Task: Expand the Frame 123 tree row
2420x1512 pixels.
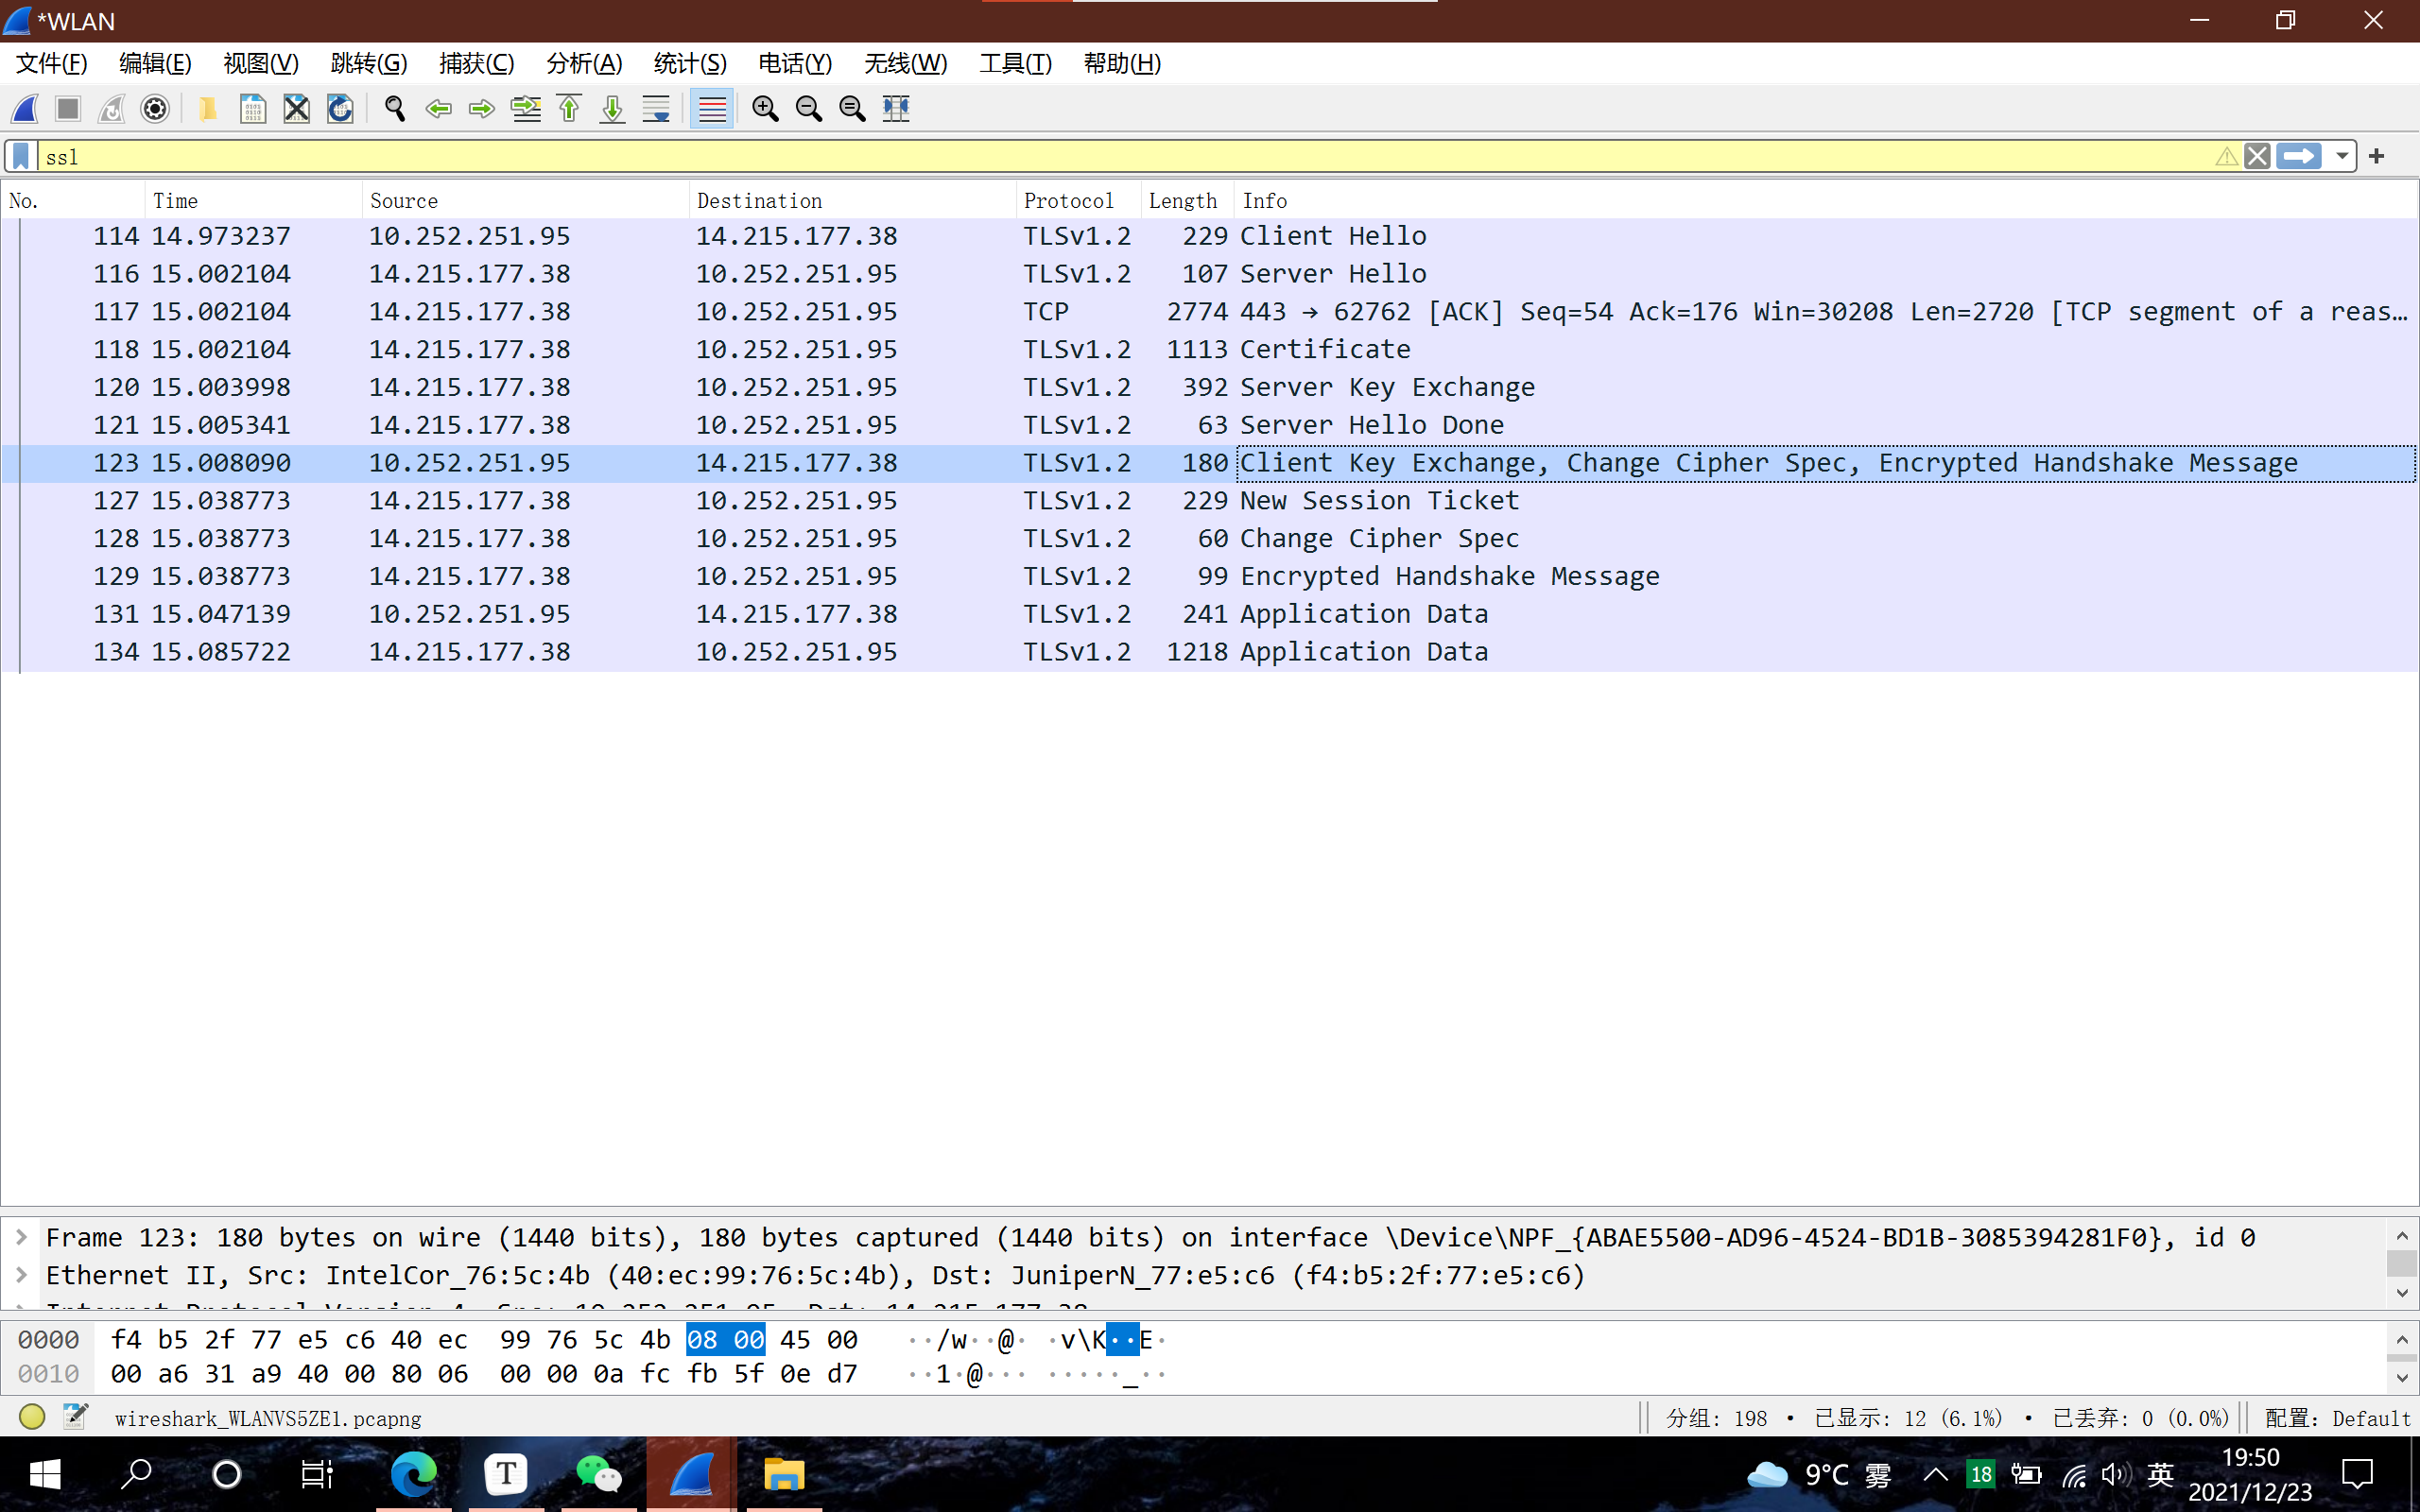Action: [x=21, y=1237]
